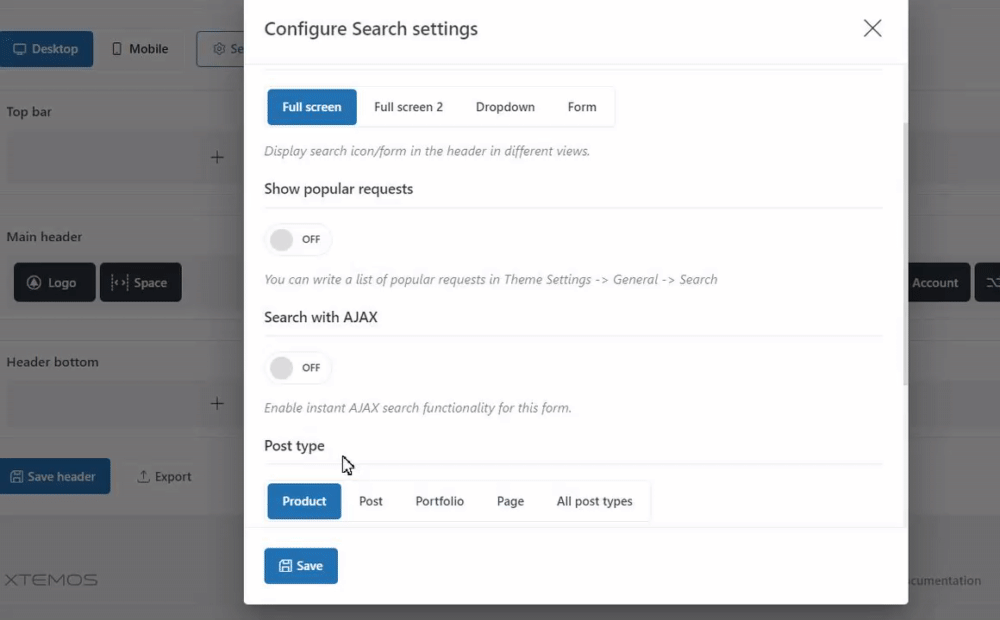This screenshot has width=1000, height=620.
Task: Pick the Form search display
Action: click(x=582, y=107)
